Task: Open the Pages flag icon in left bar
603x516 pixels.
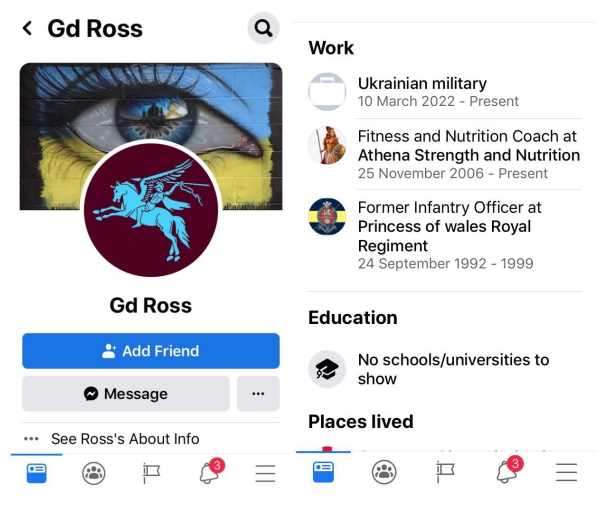Action: (x=151, y=473)
